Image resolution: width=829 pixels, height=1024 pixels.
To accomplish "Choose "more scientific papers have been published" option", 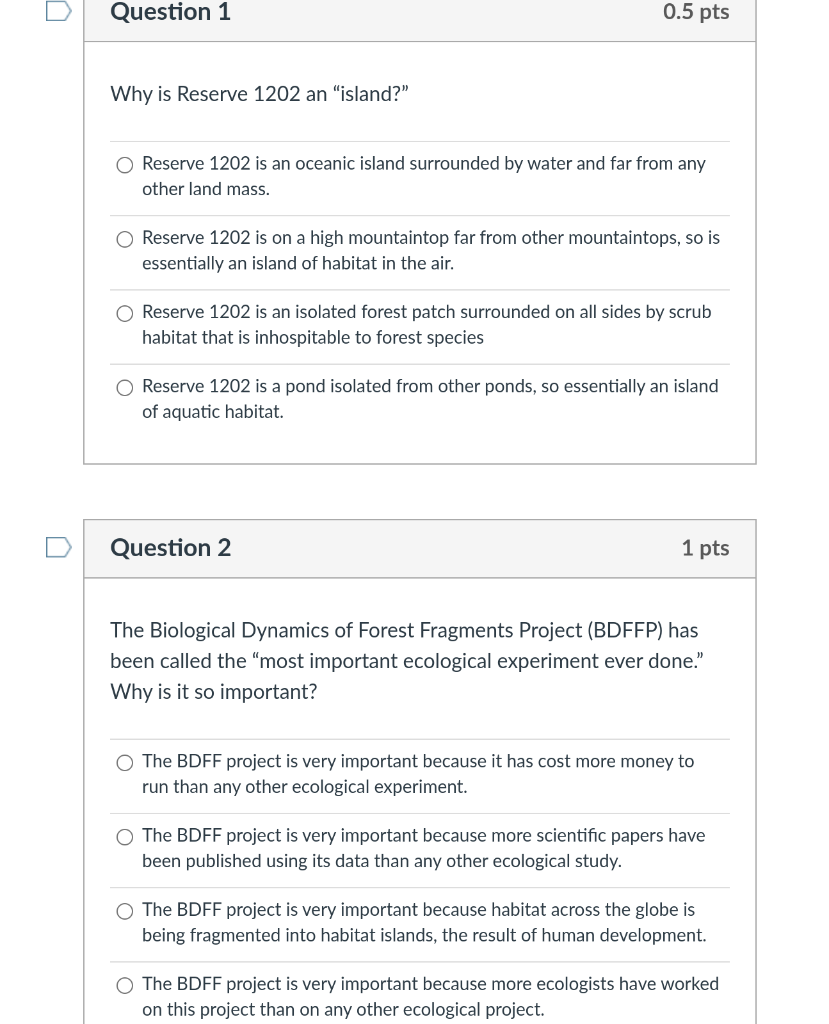I will point(124,836).
